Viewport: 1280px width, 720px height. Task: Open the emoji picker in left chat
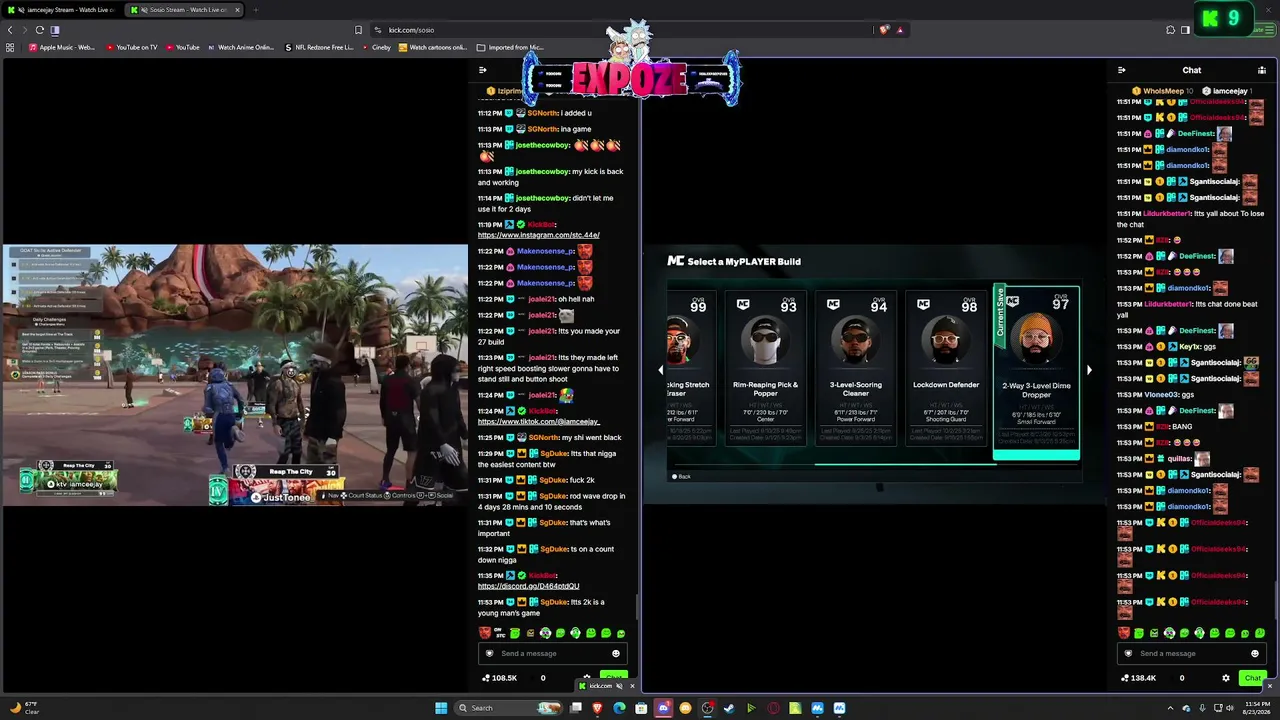[616, 653]
